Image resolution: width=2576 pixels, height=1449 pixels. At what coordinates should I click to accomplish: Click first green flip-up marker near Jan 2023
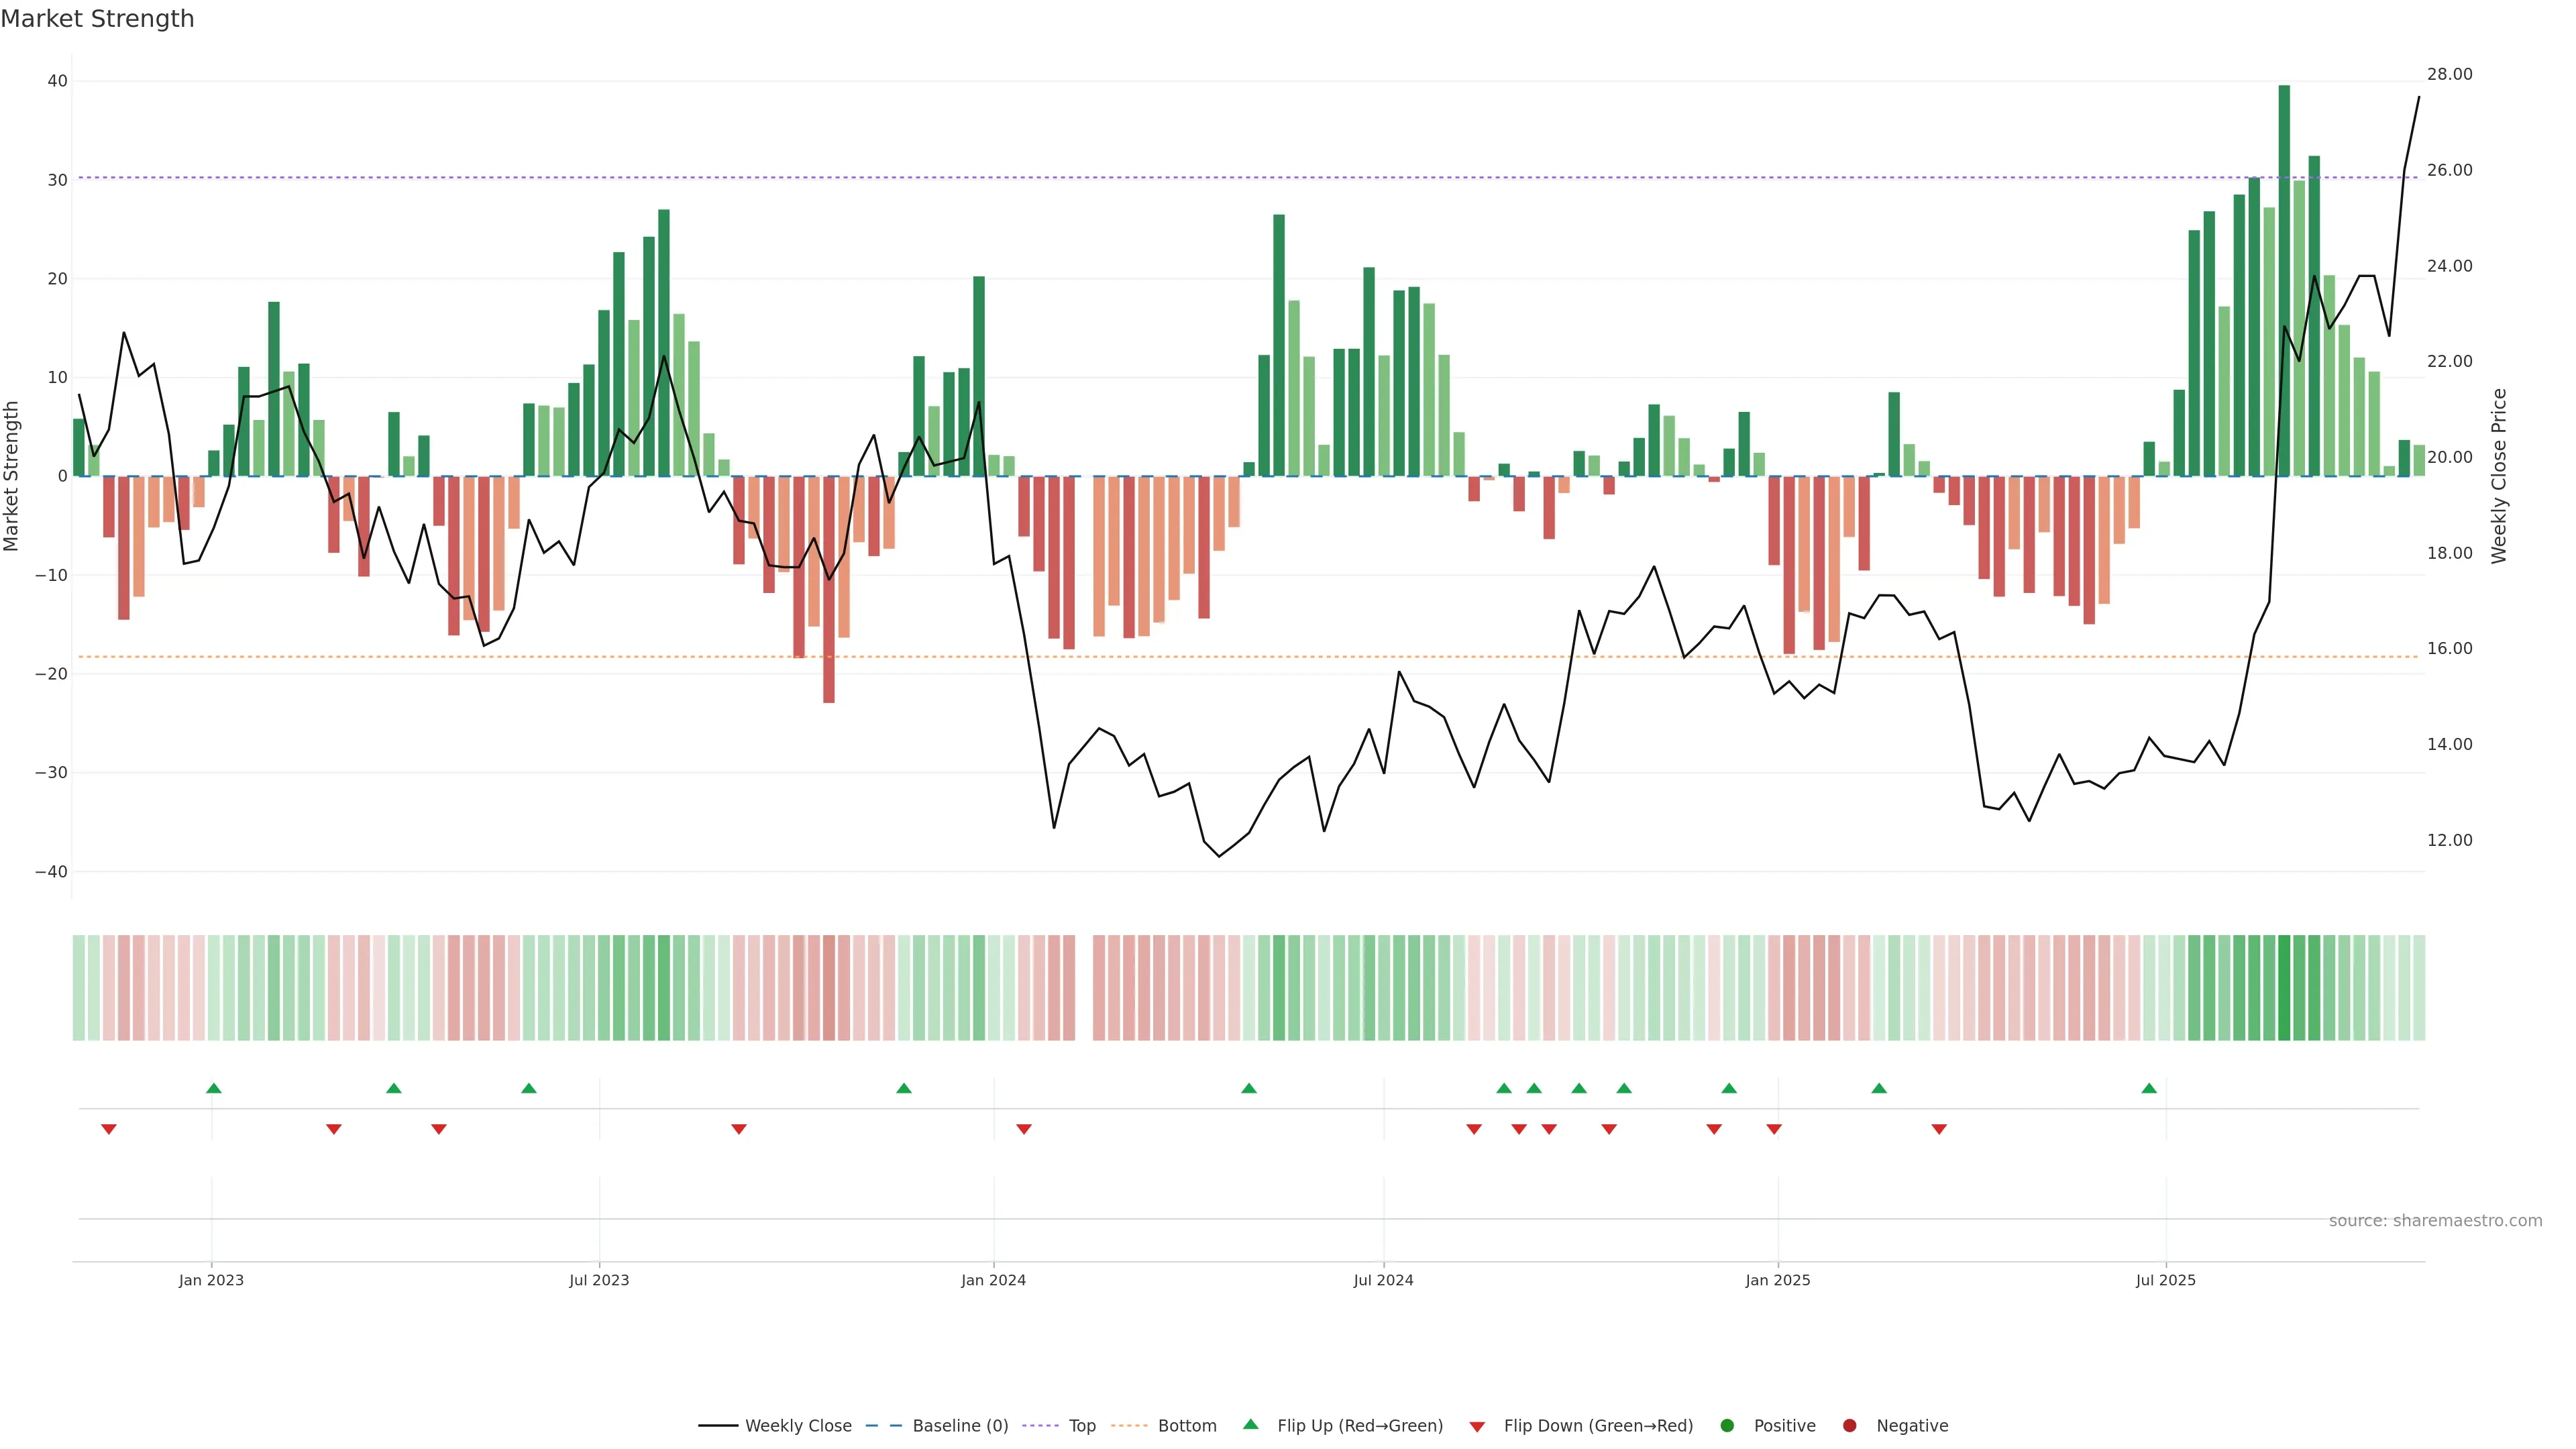point(213,1088)
